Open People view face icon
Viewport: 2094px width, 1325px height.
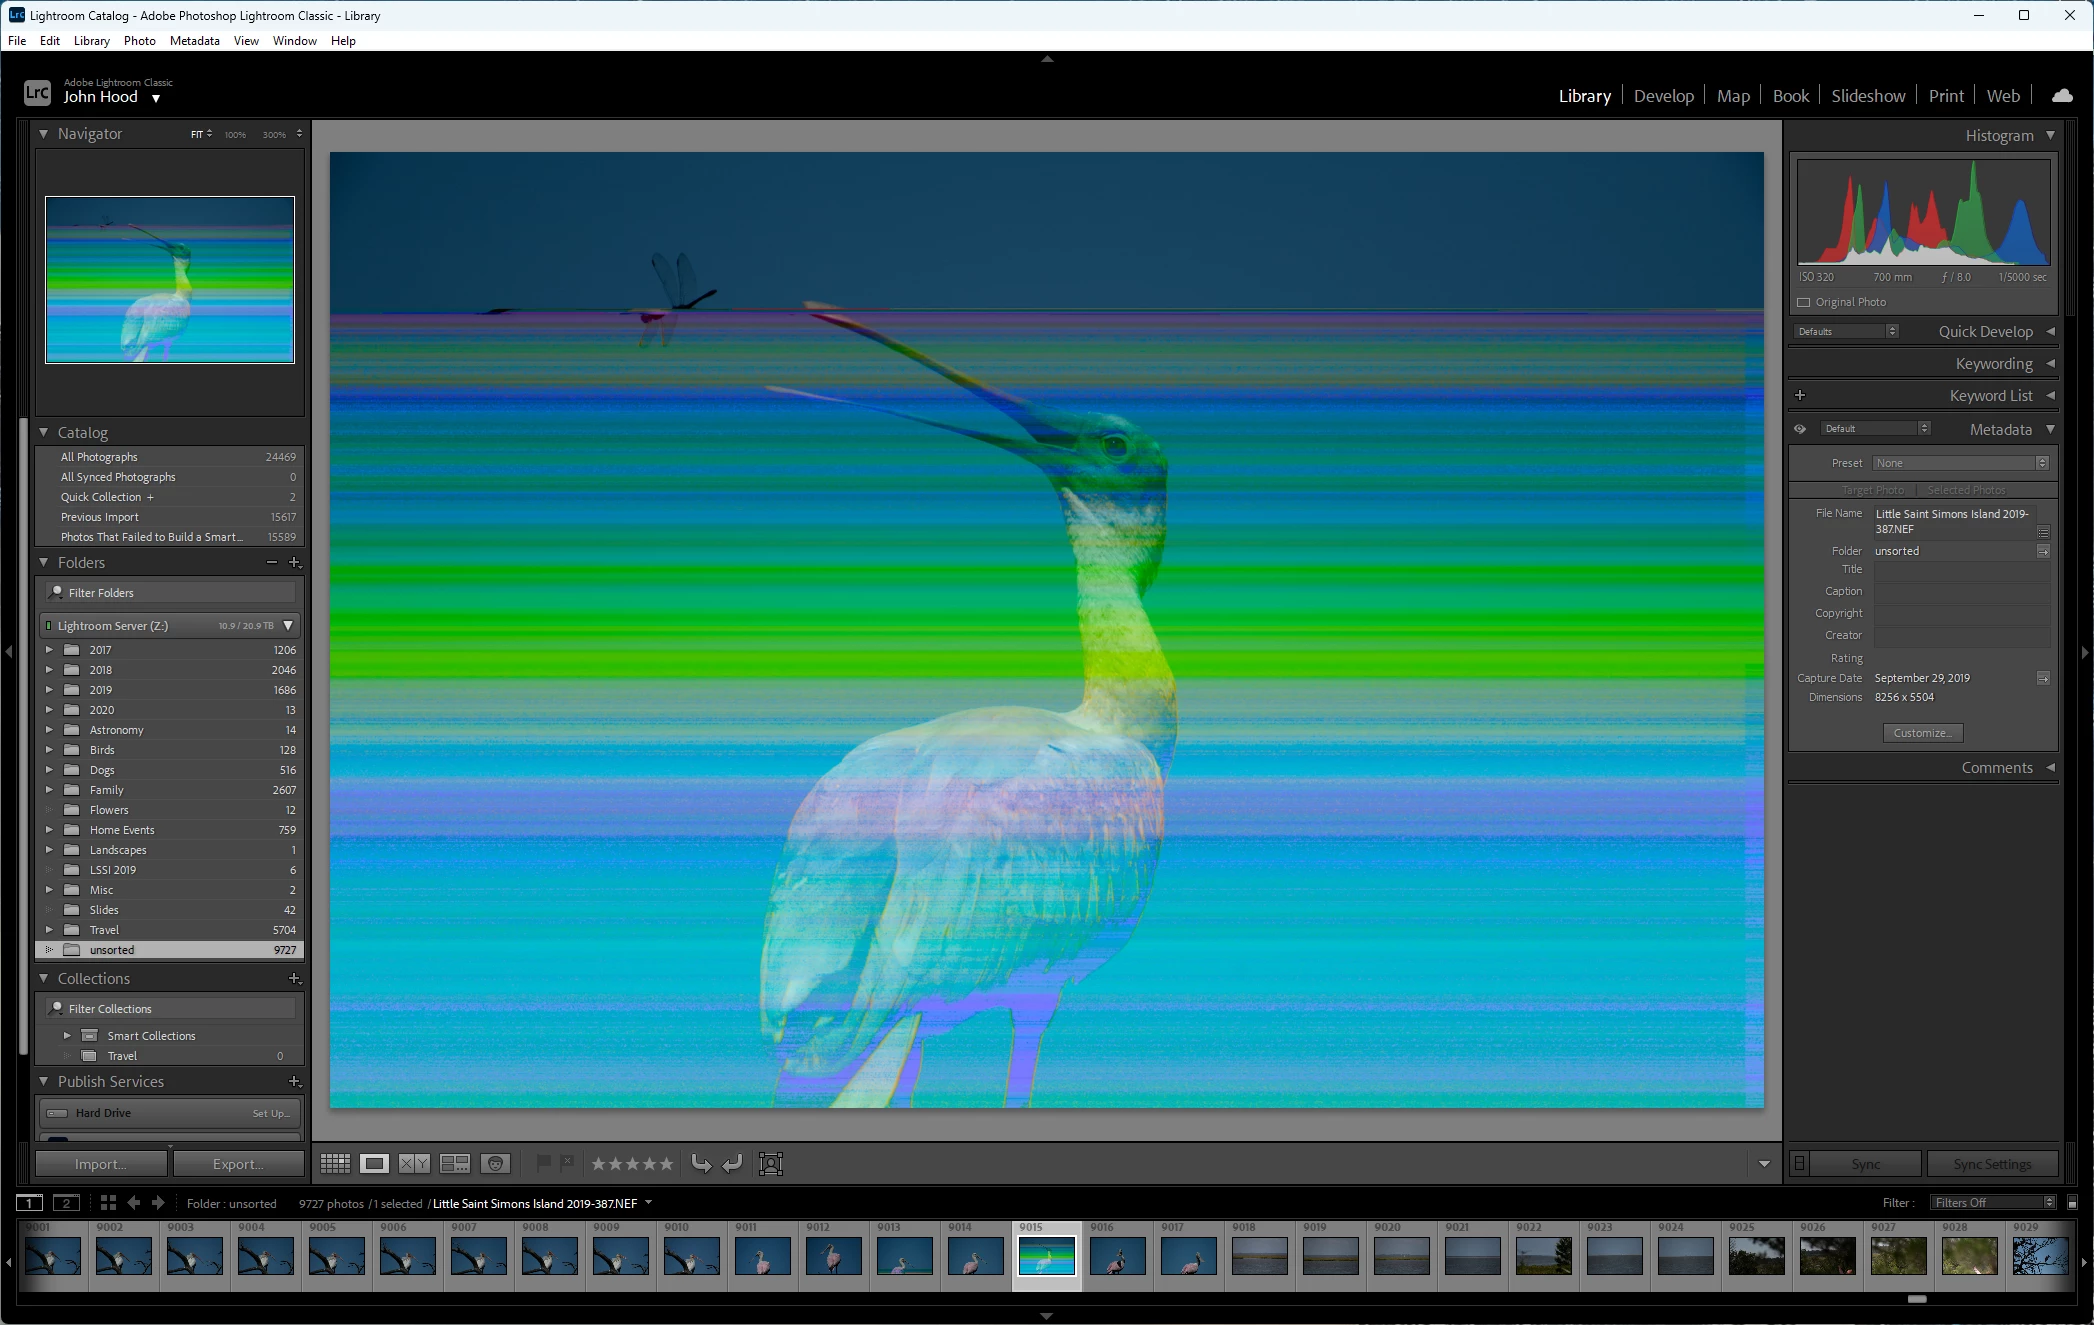[x=495, y=1163]
